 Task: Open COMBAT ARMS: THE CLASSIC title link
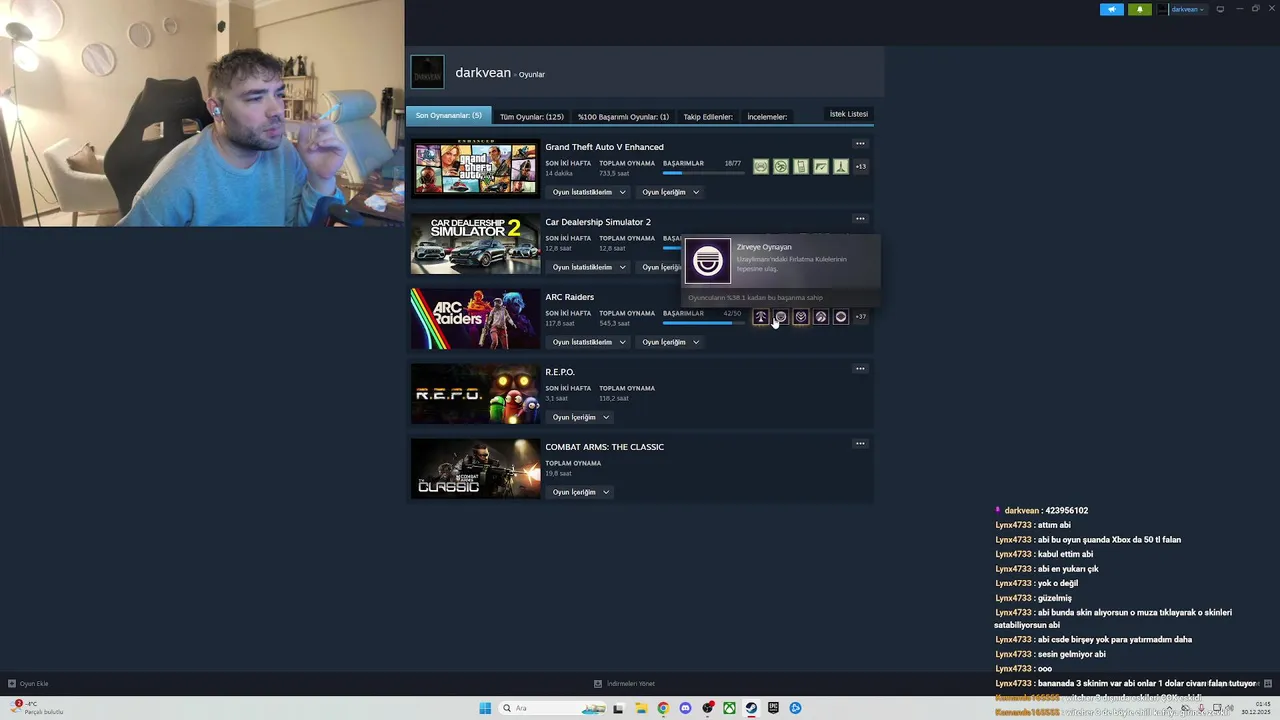[604, 447]
